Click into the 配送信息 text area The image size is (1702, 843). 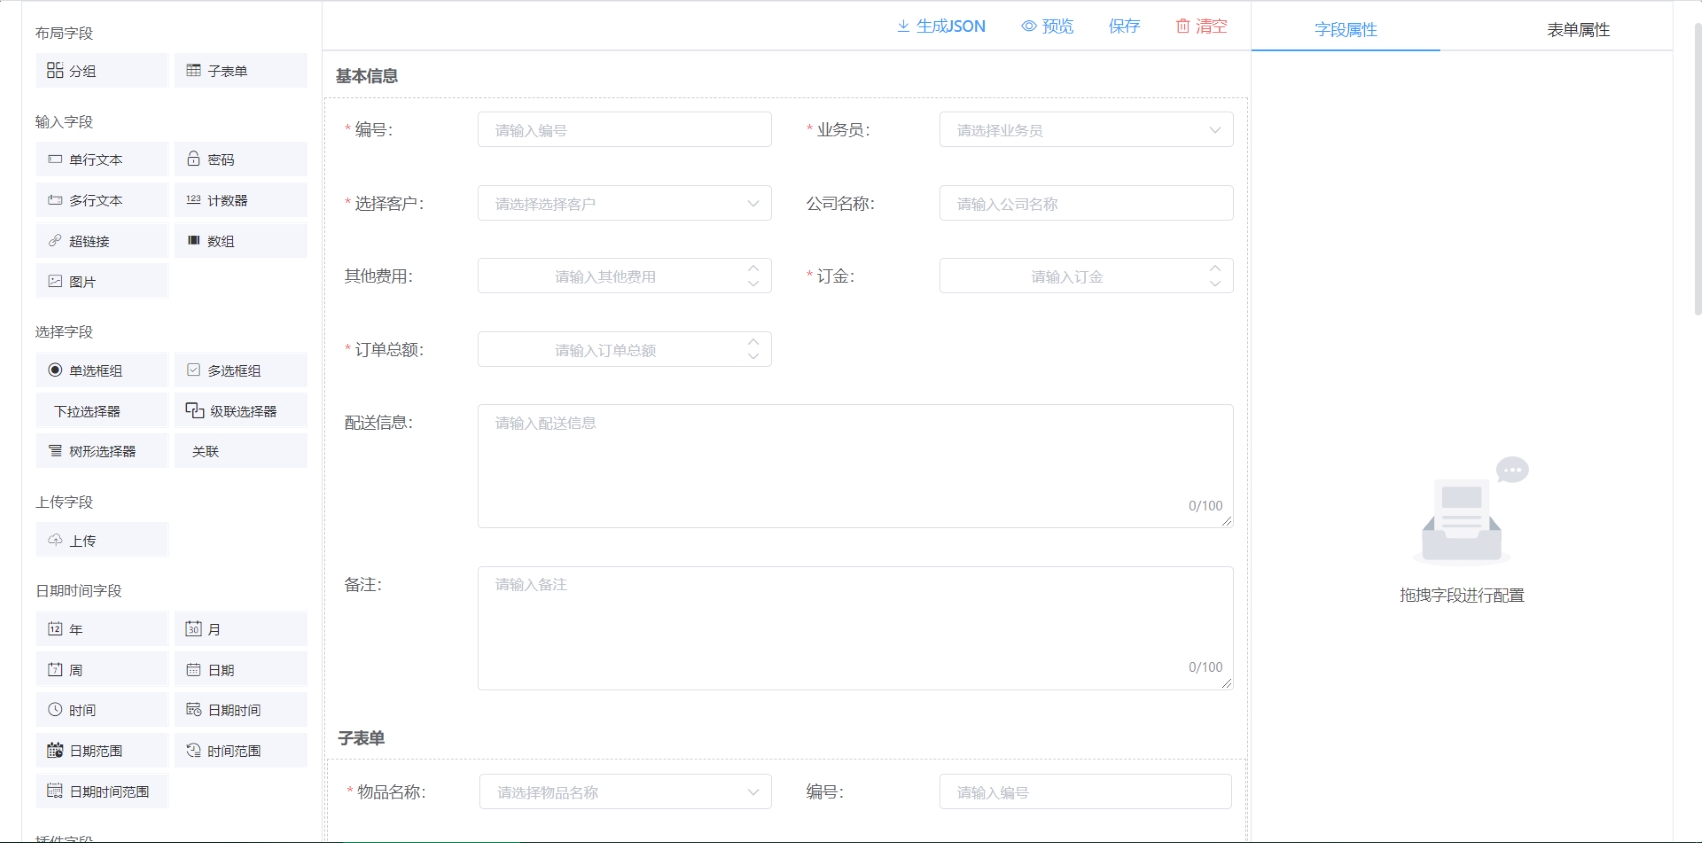855,465
